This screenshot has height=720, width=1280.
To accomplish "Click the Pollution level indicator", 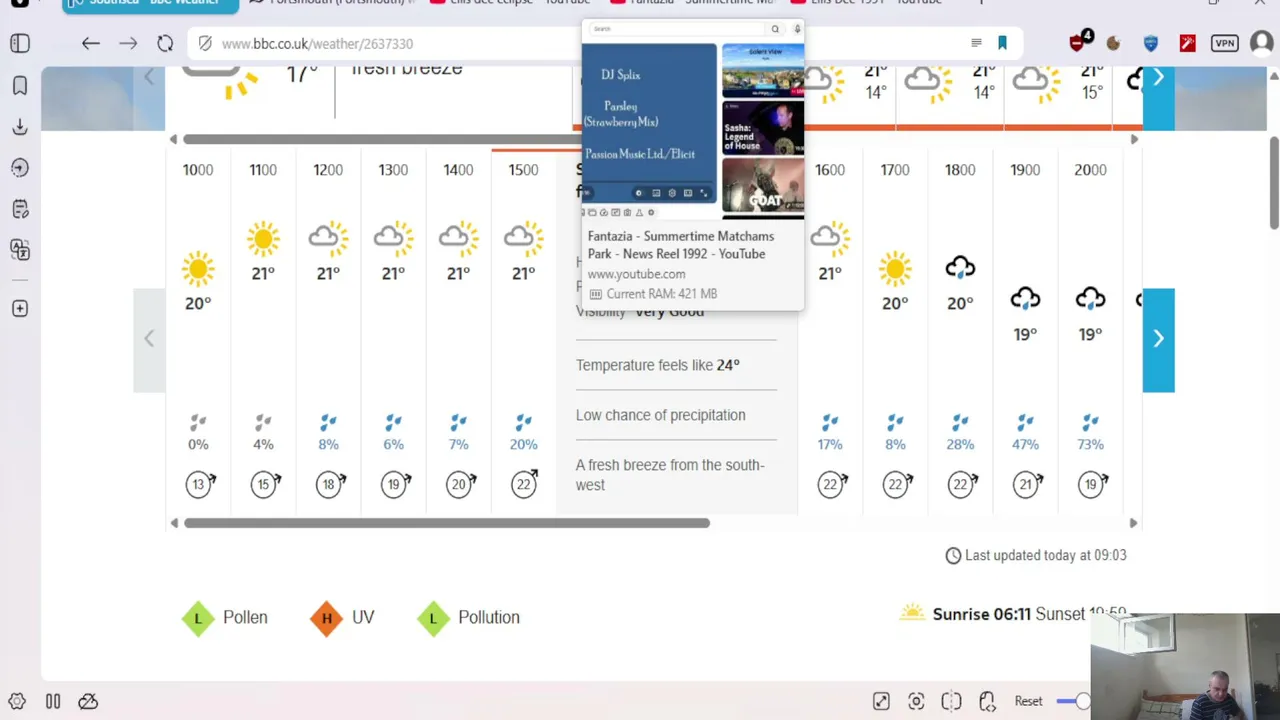I will tap(469, 618).
